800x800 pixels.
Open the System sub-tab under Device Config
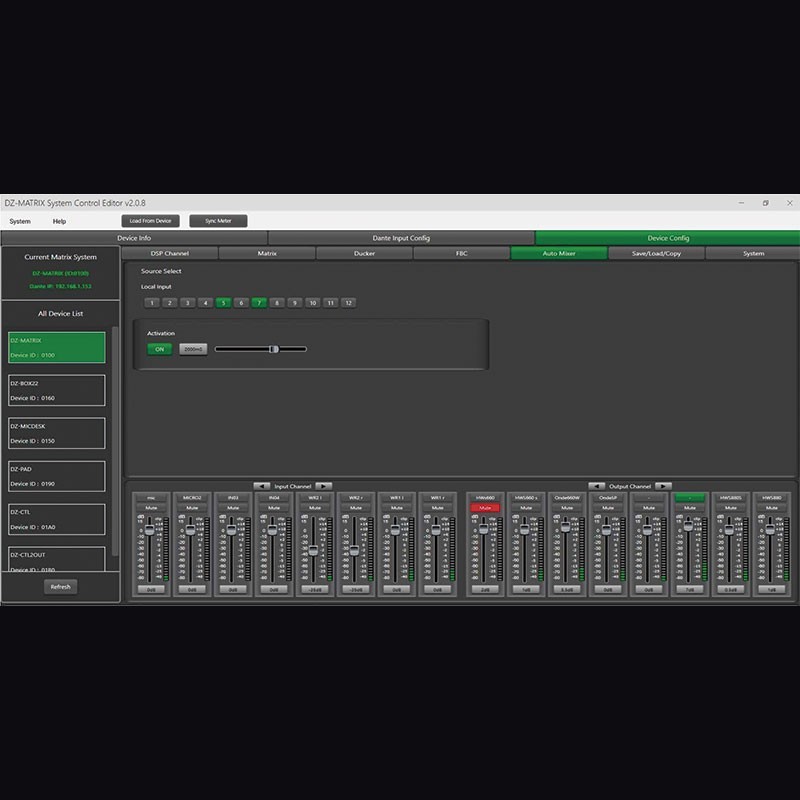click(753, 254)
